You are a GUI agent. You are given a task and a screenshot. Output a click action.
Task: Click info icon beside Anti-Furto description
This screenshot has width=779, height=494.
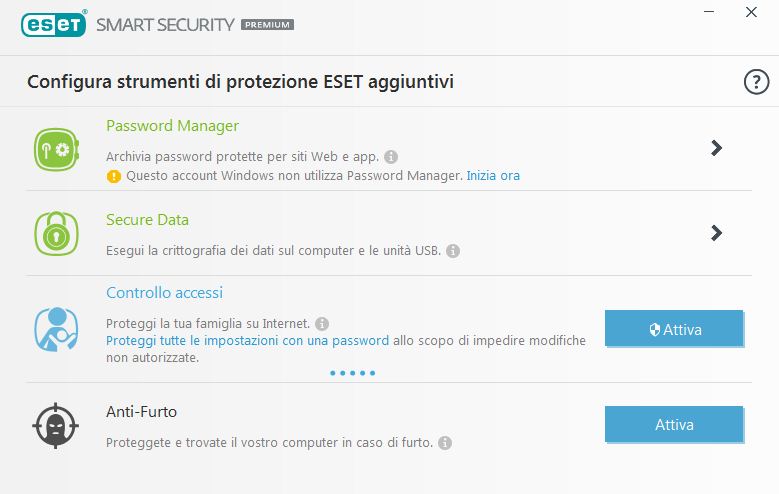(x=445, y=442)
